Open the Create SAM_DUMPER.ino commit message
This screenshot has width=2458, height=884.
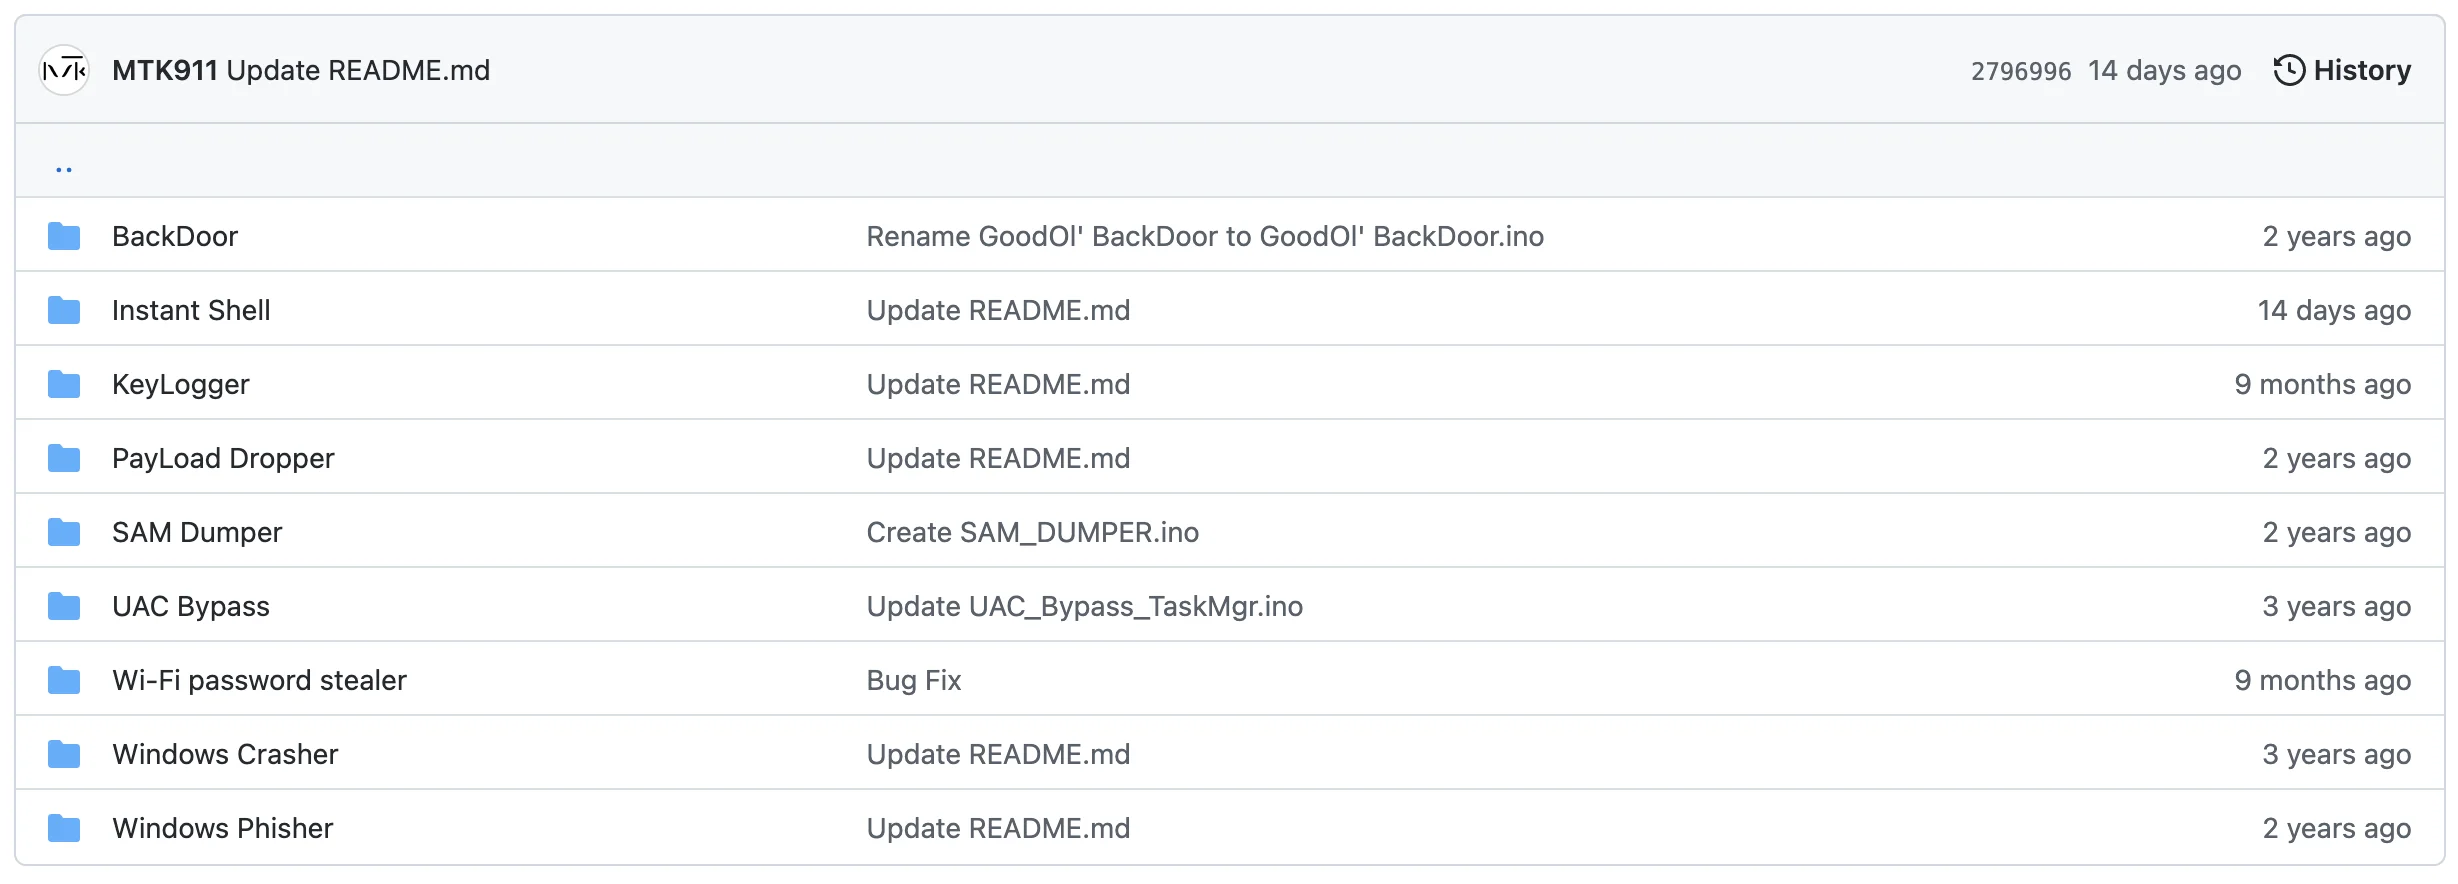pos(1033,532)
